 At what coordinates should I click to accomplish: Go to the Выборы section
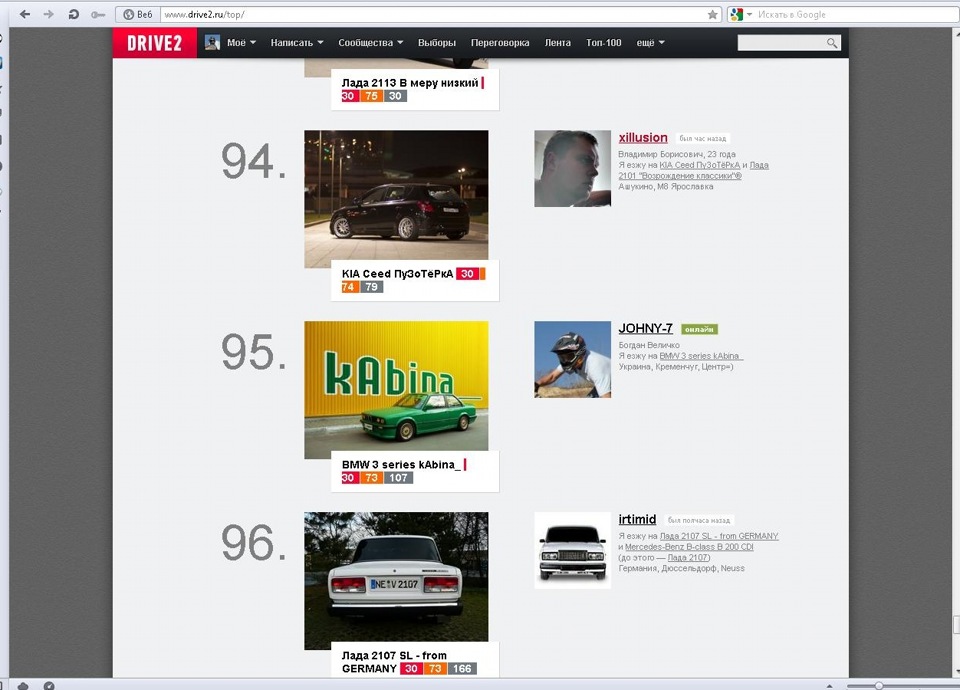[437, 43]
